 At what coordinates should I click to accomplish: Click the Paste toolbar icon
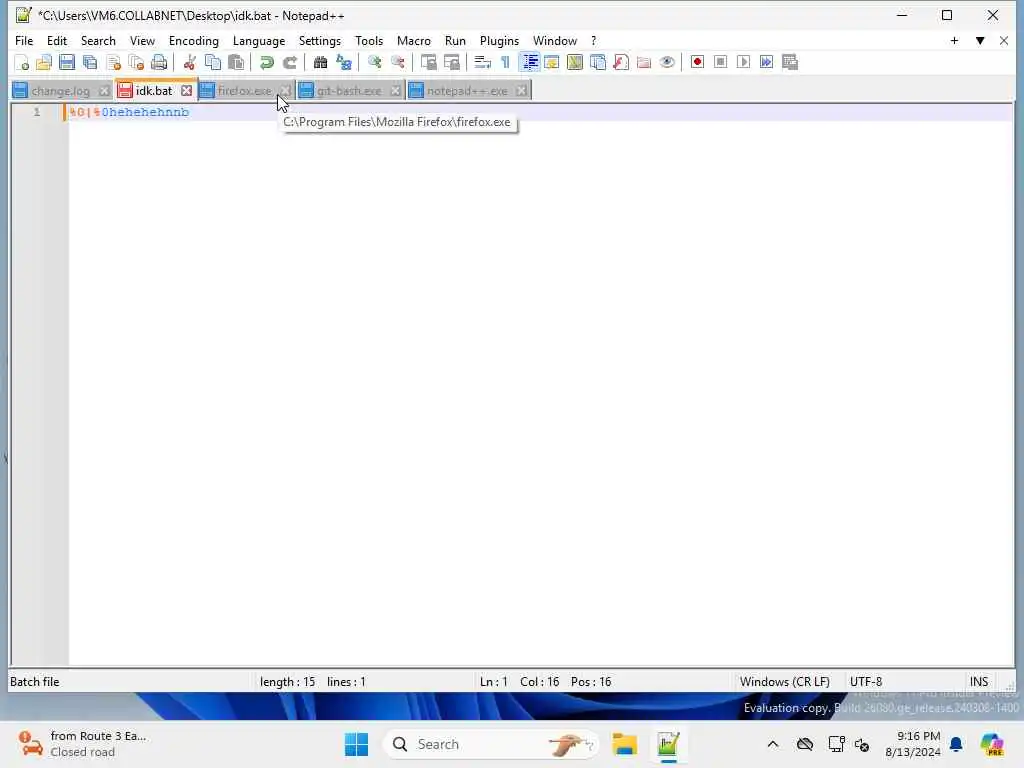[x=236, y=62]
